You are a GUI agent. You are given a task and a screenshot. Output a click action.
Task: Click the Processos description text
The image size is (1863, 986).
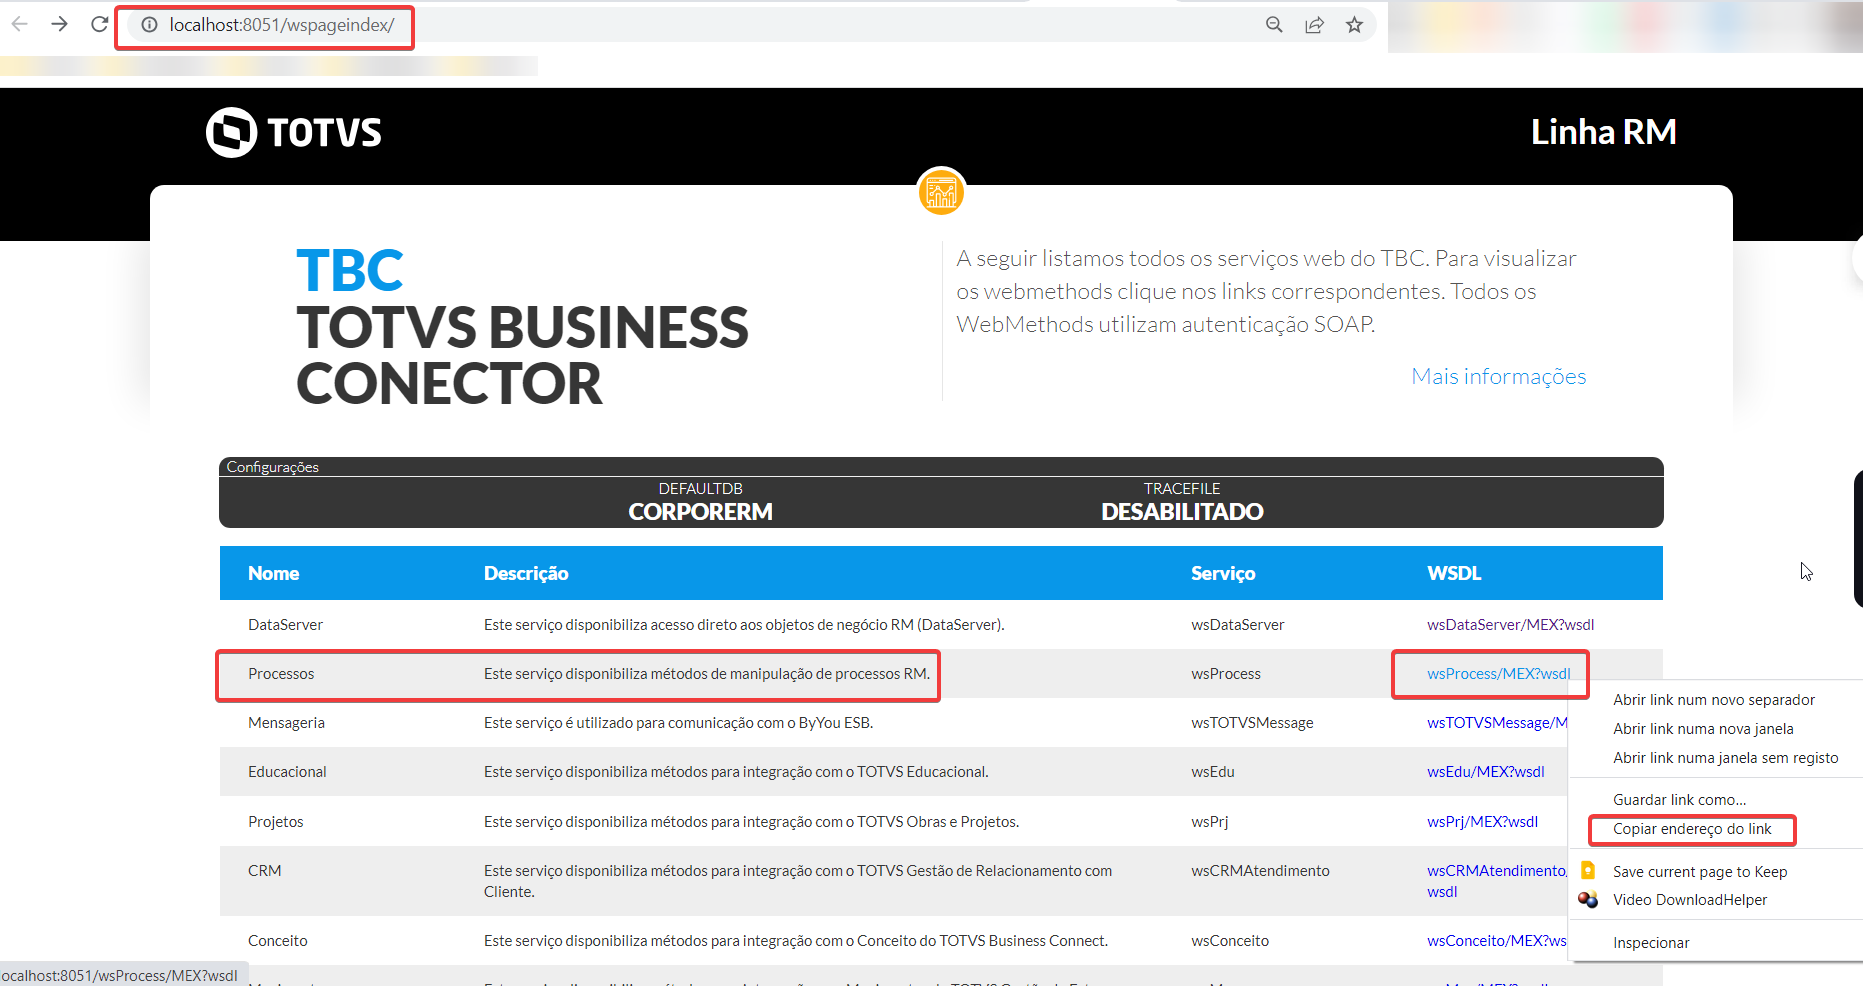(x=707, y=673)
